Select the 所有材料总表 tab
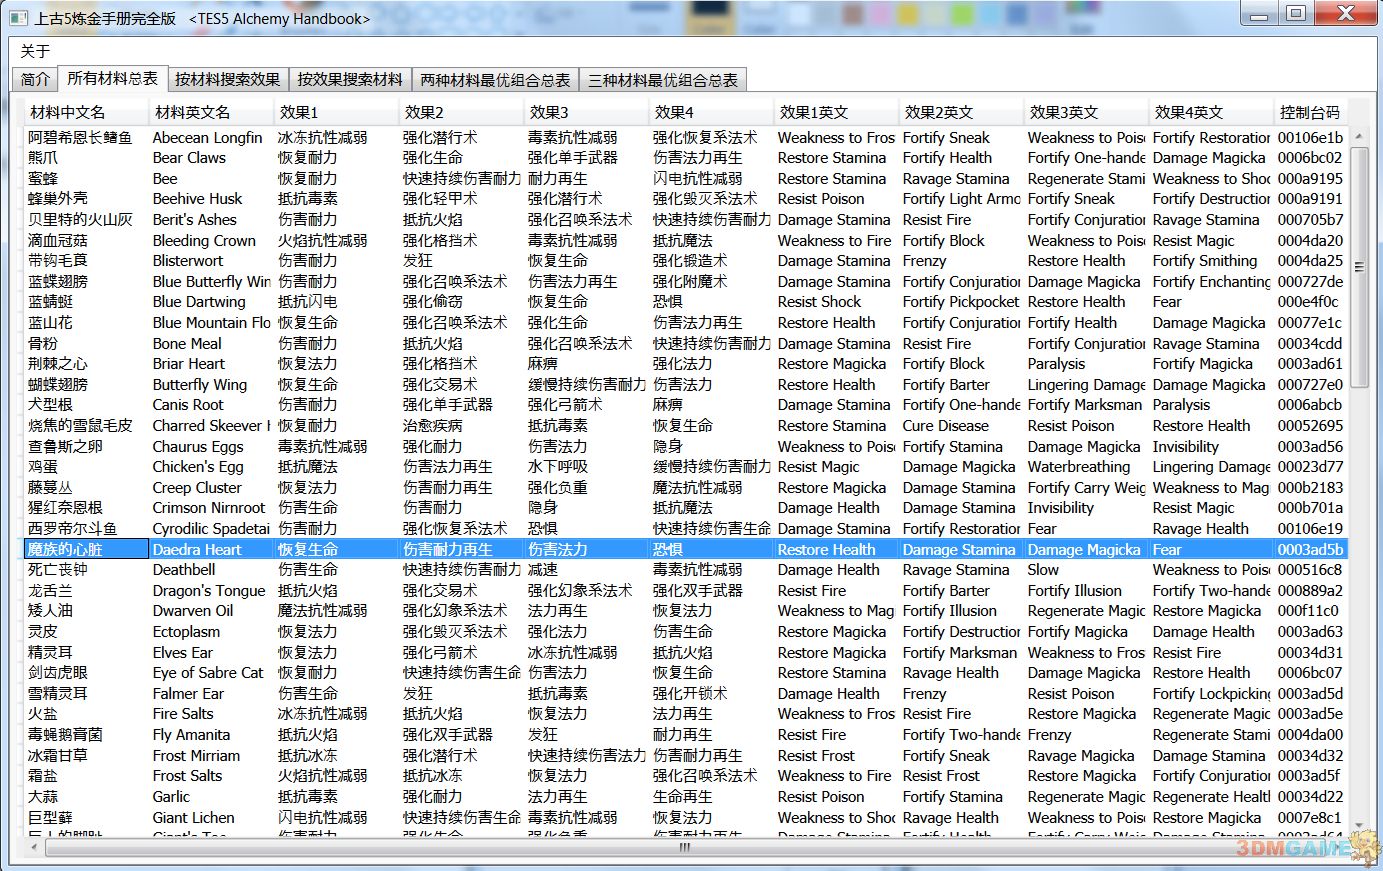Screen dimensions: 1383x871 [x=112, y=78]
